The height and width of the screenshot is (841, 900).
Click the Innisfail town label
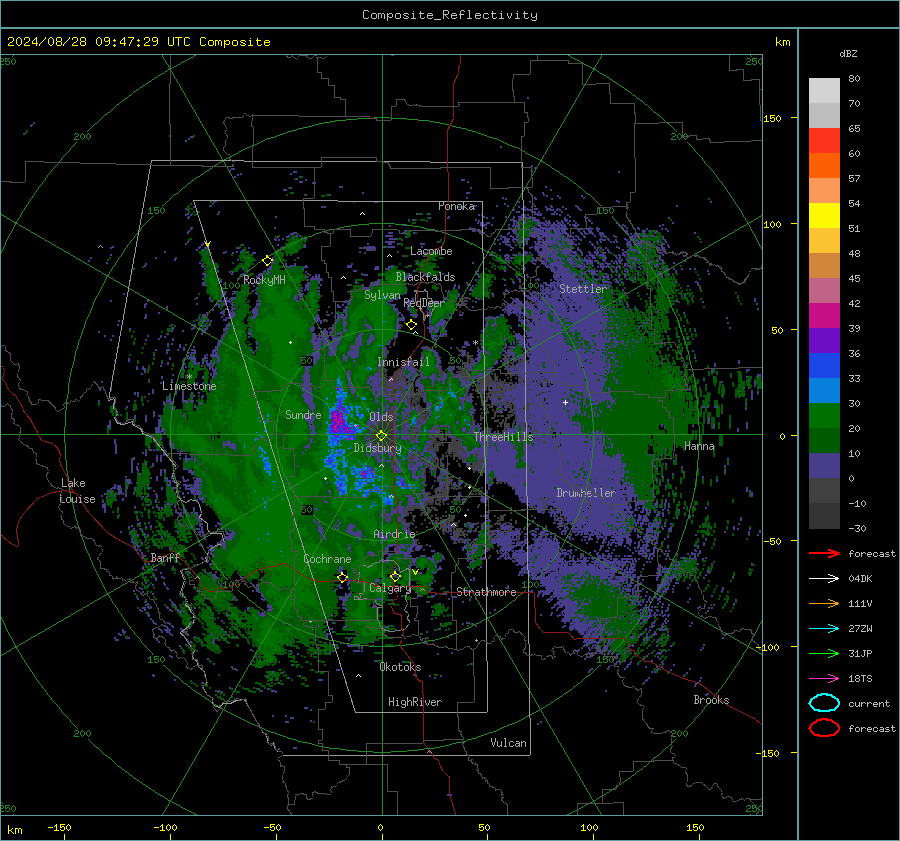(403, 362)
